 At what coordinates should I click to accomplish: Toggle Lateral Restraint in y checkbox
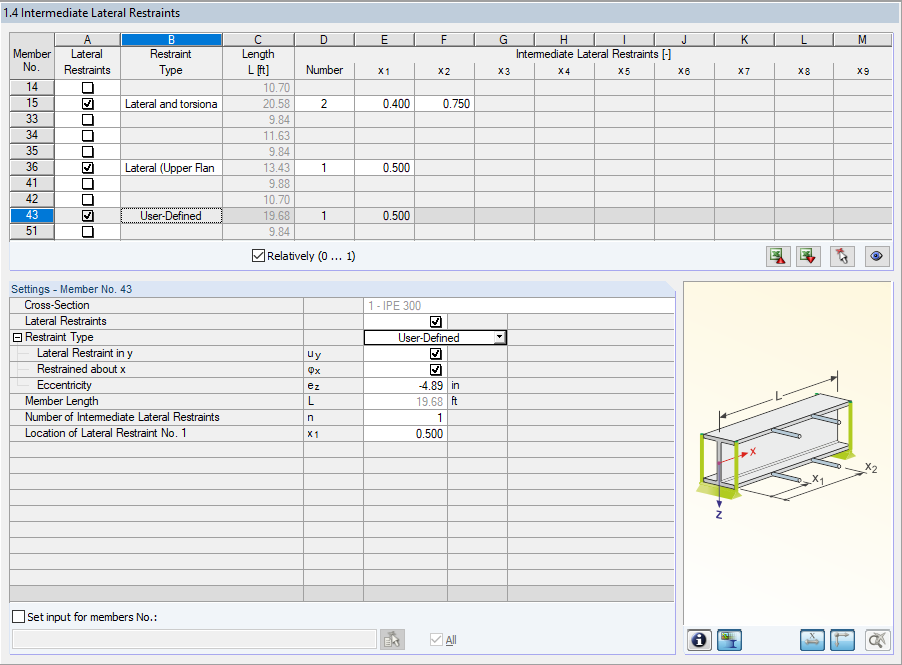[435, 353]
